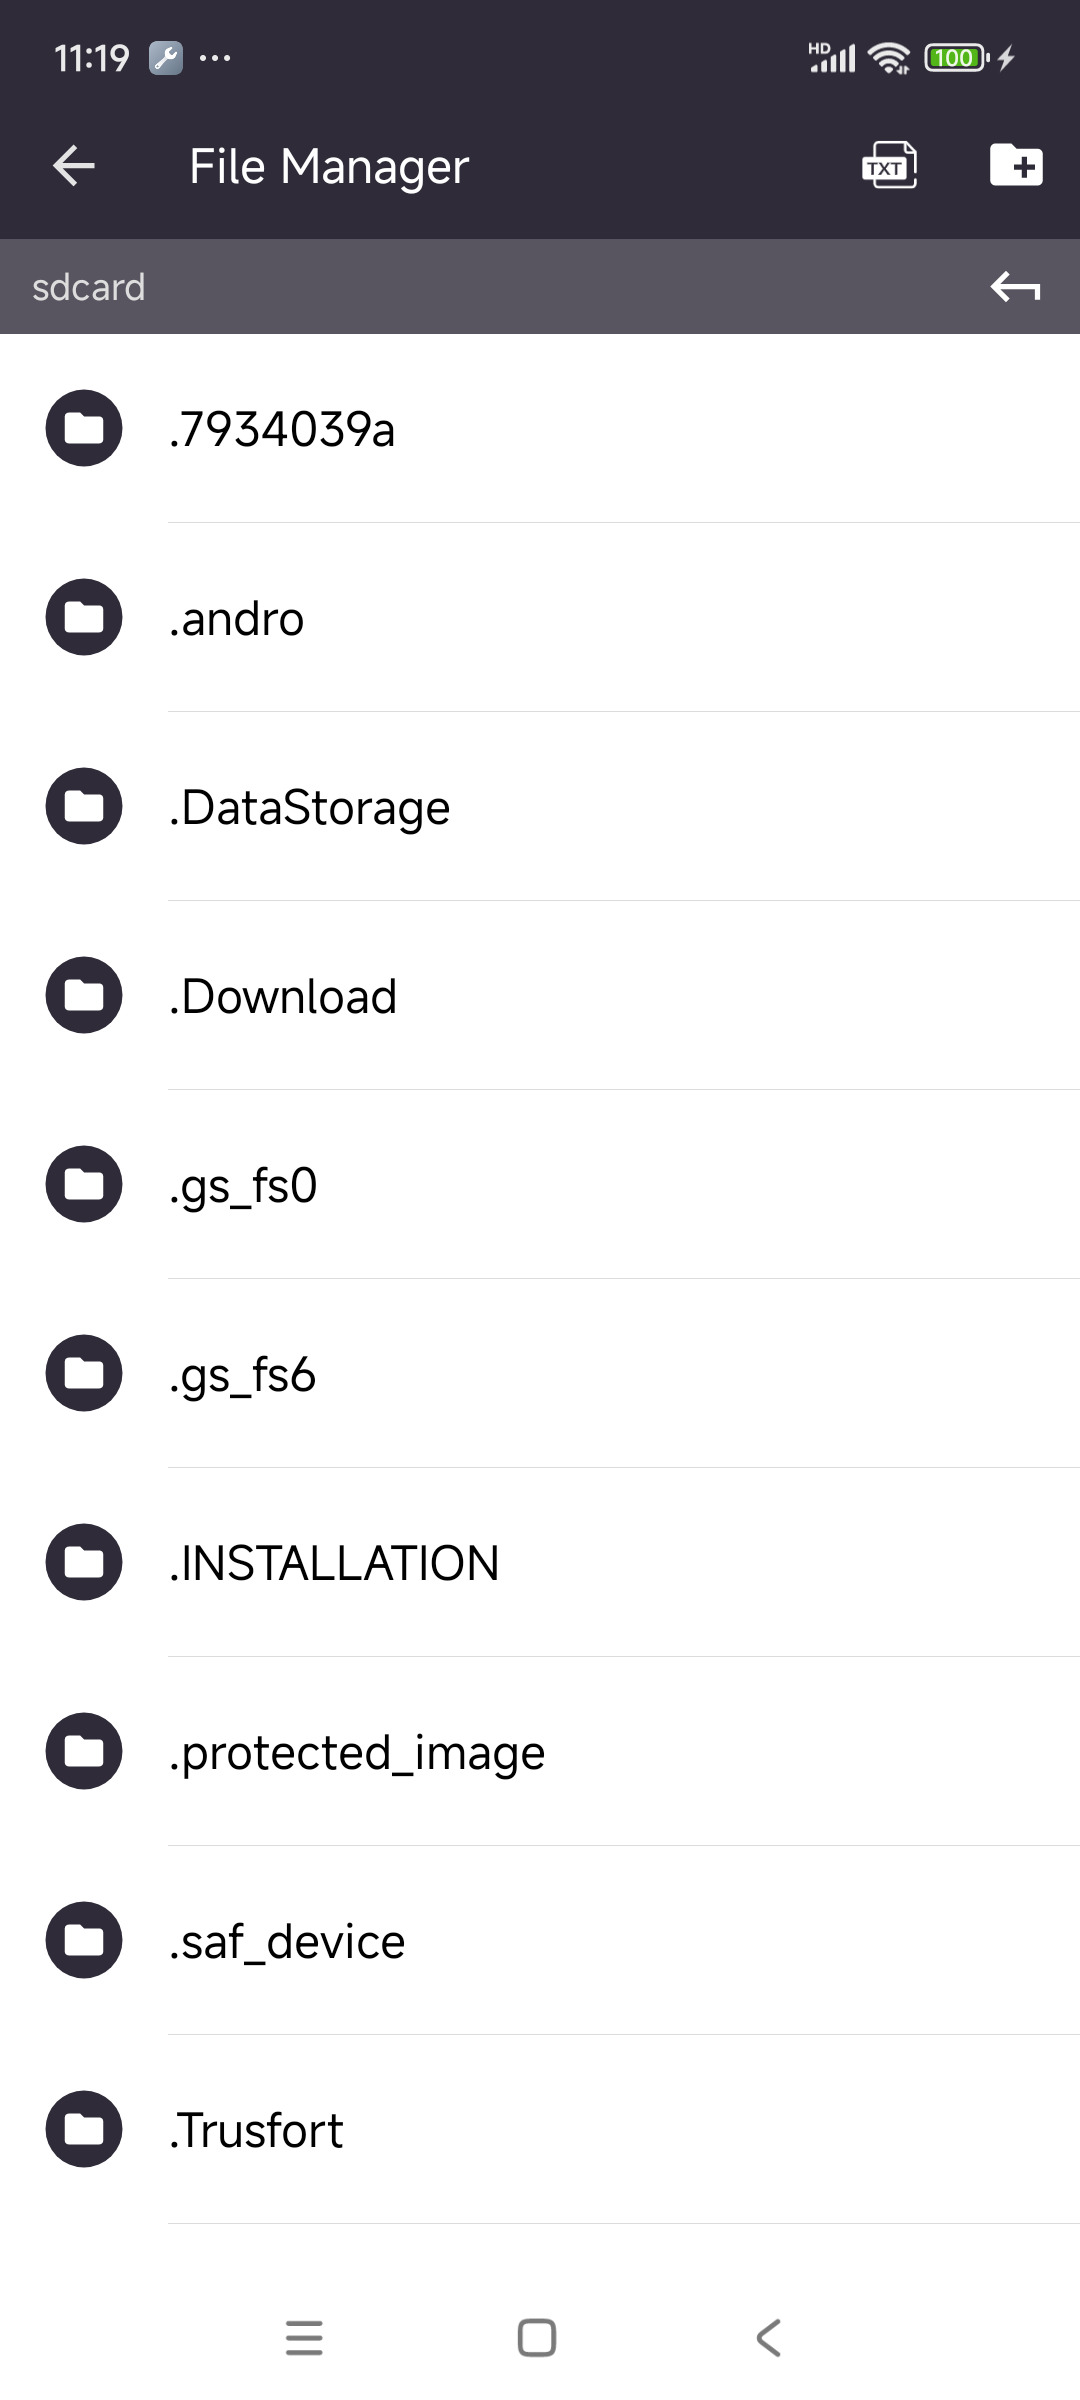Open Android recent apps menu button

304,2338
